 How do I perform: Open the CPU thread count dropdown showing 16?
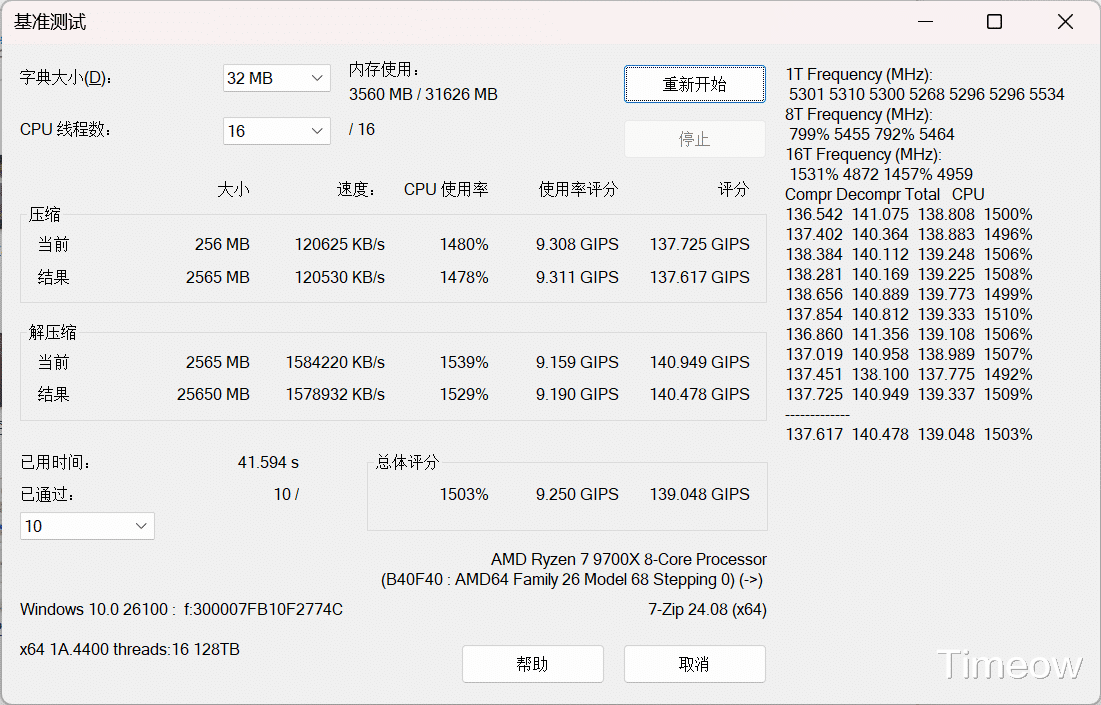coord(277,131)
